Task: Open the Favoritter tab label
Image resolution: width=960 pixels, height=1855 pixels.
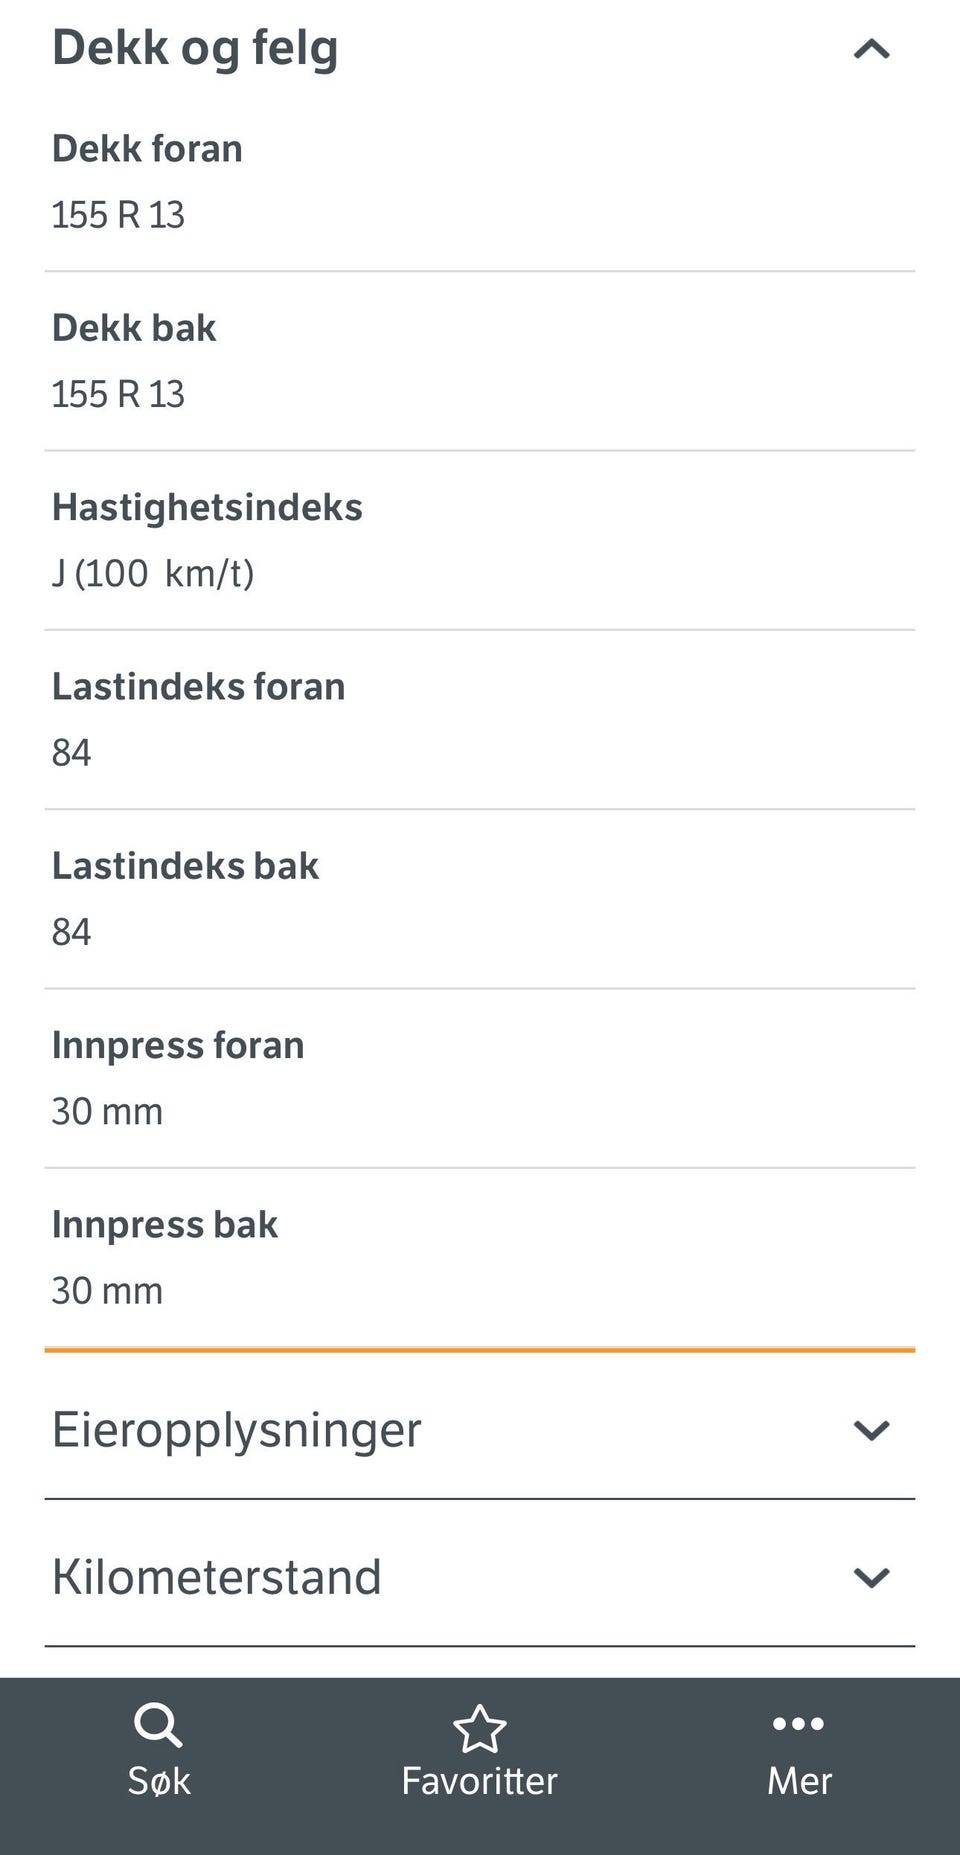Action: coord(480,1781)
